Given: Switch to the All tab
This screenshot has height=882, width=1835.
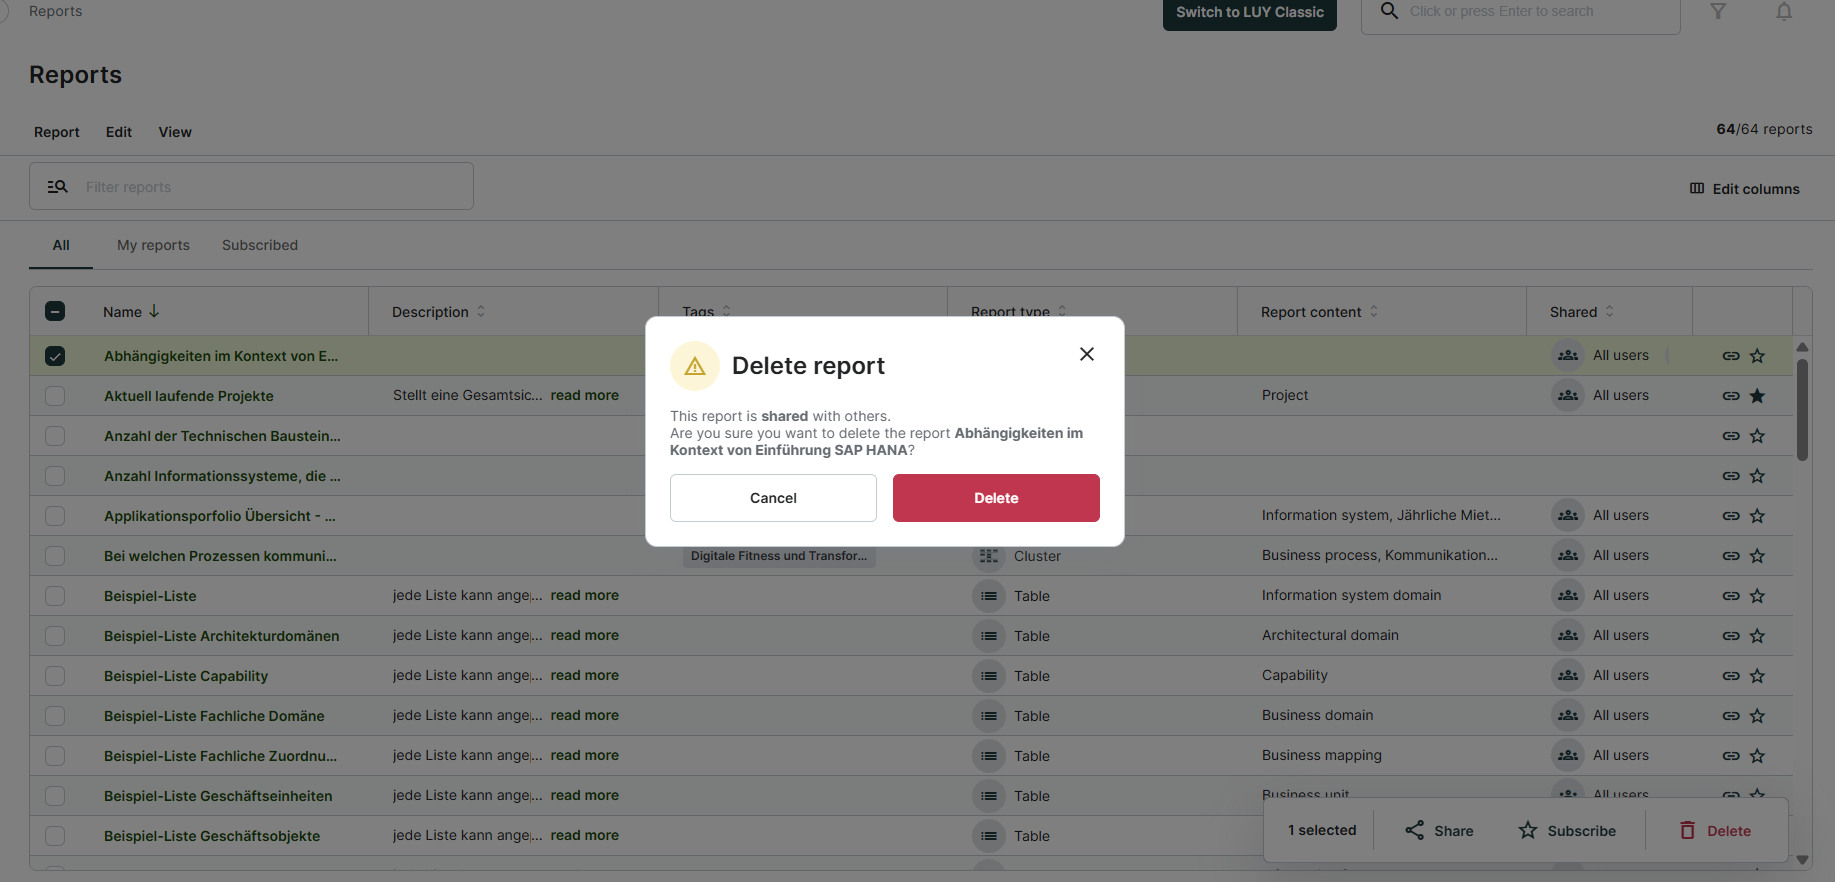Looking at the screenshot, I should coord(61,245).
